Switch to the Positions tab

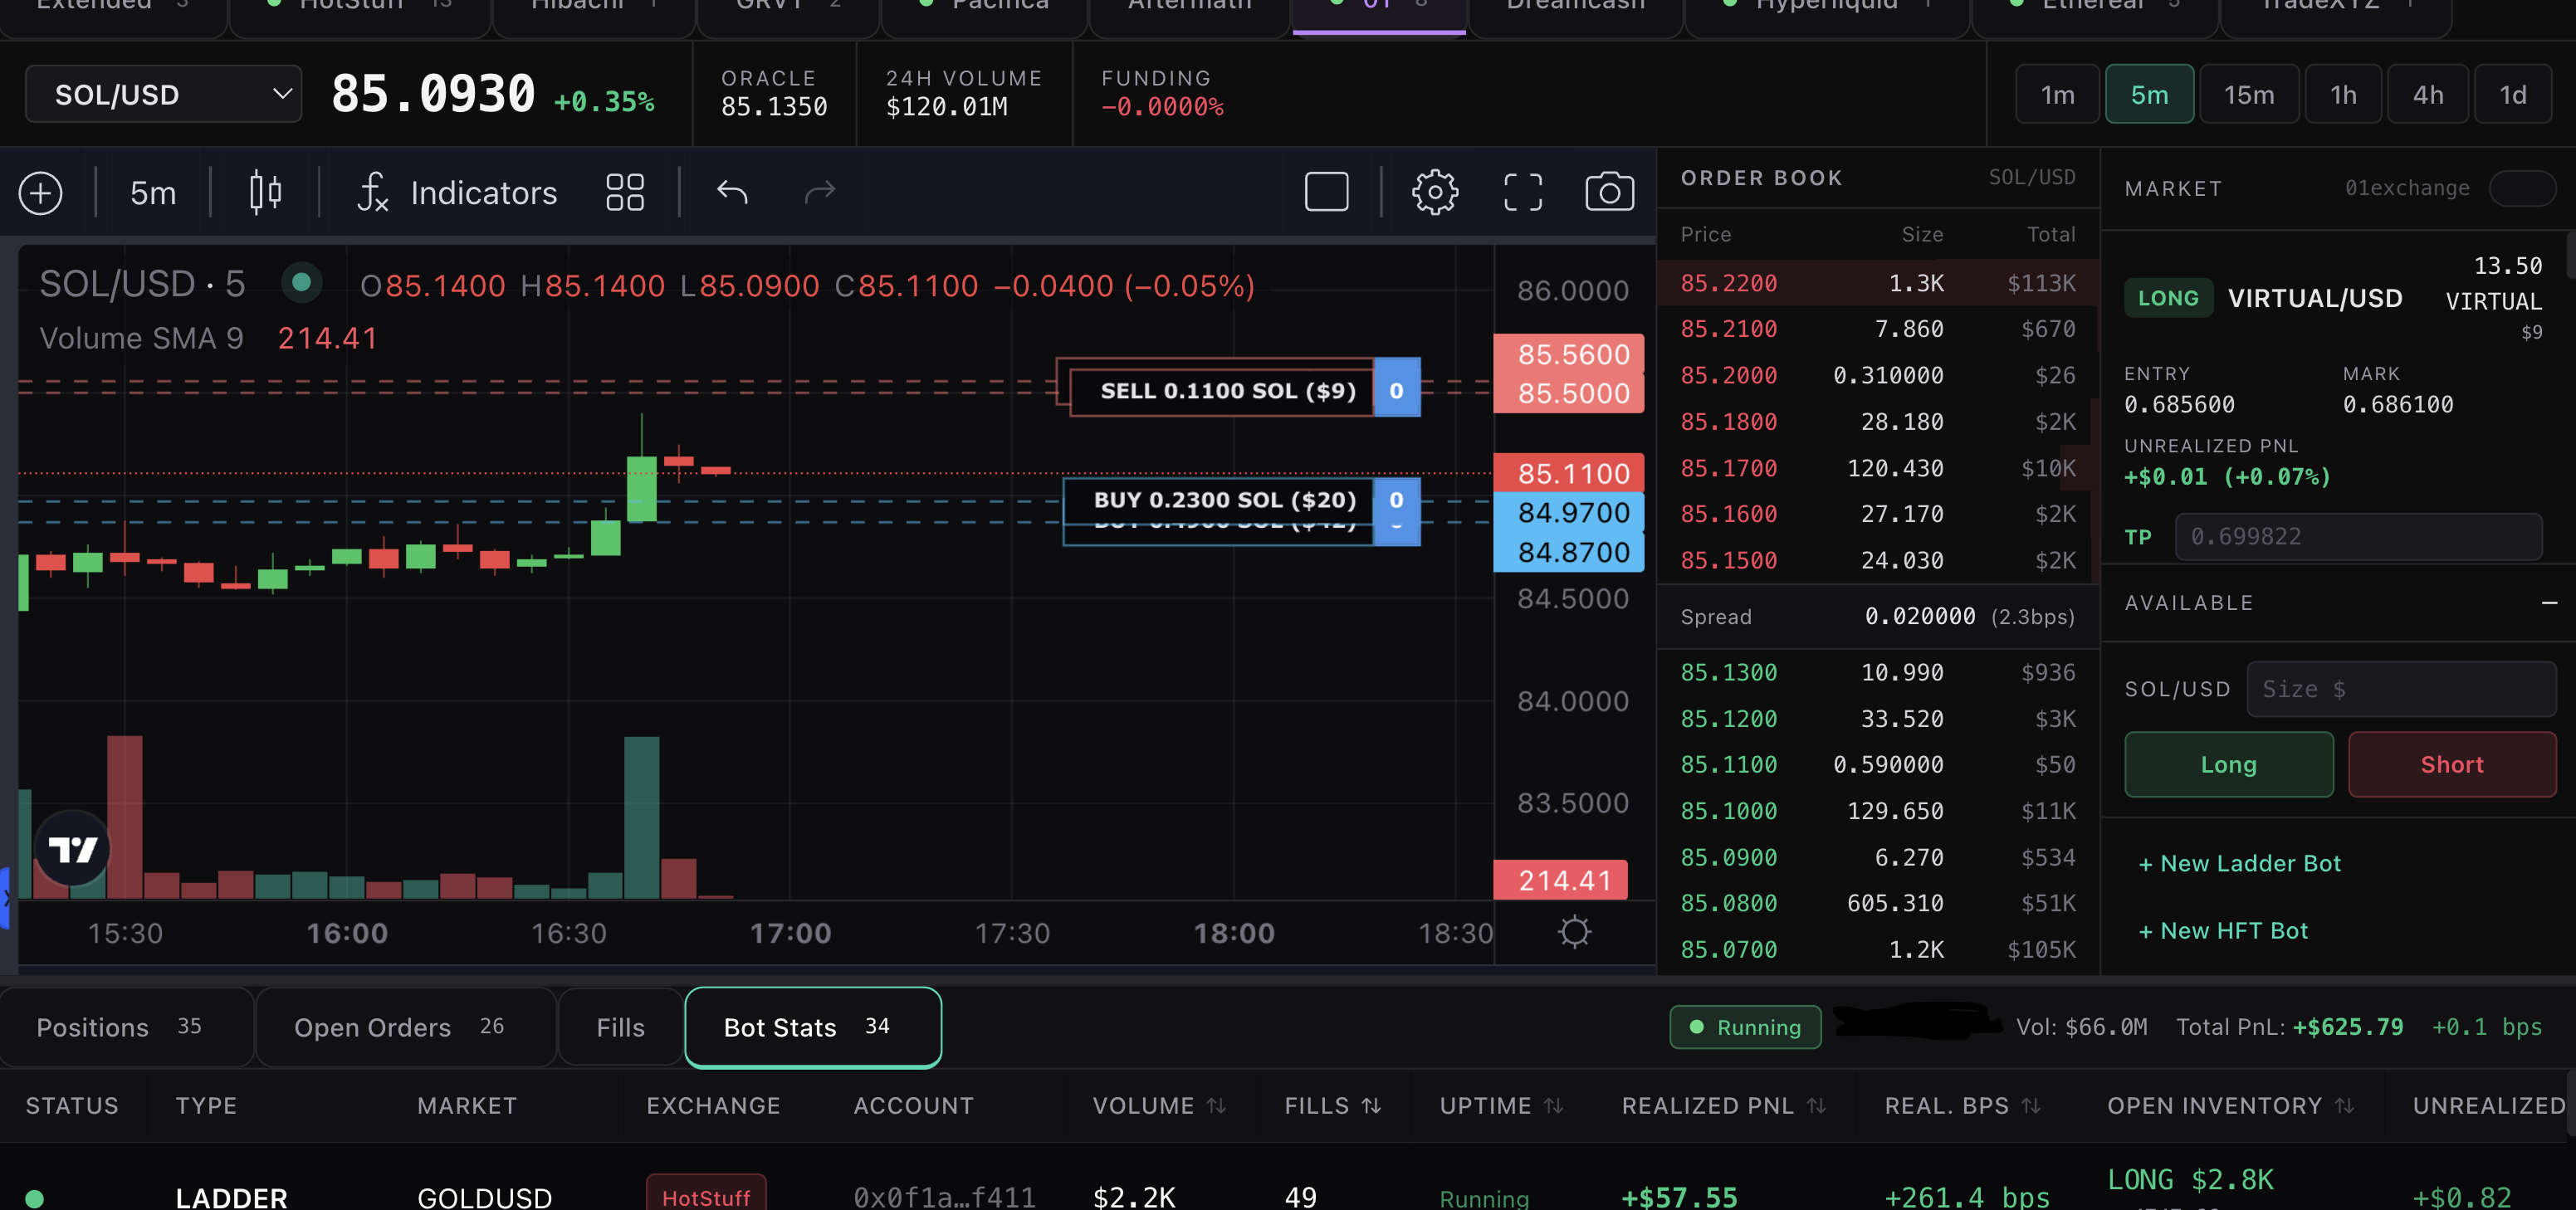click(126, 1027)
